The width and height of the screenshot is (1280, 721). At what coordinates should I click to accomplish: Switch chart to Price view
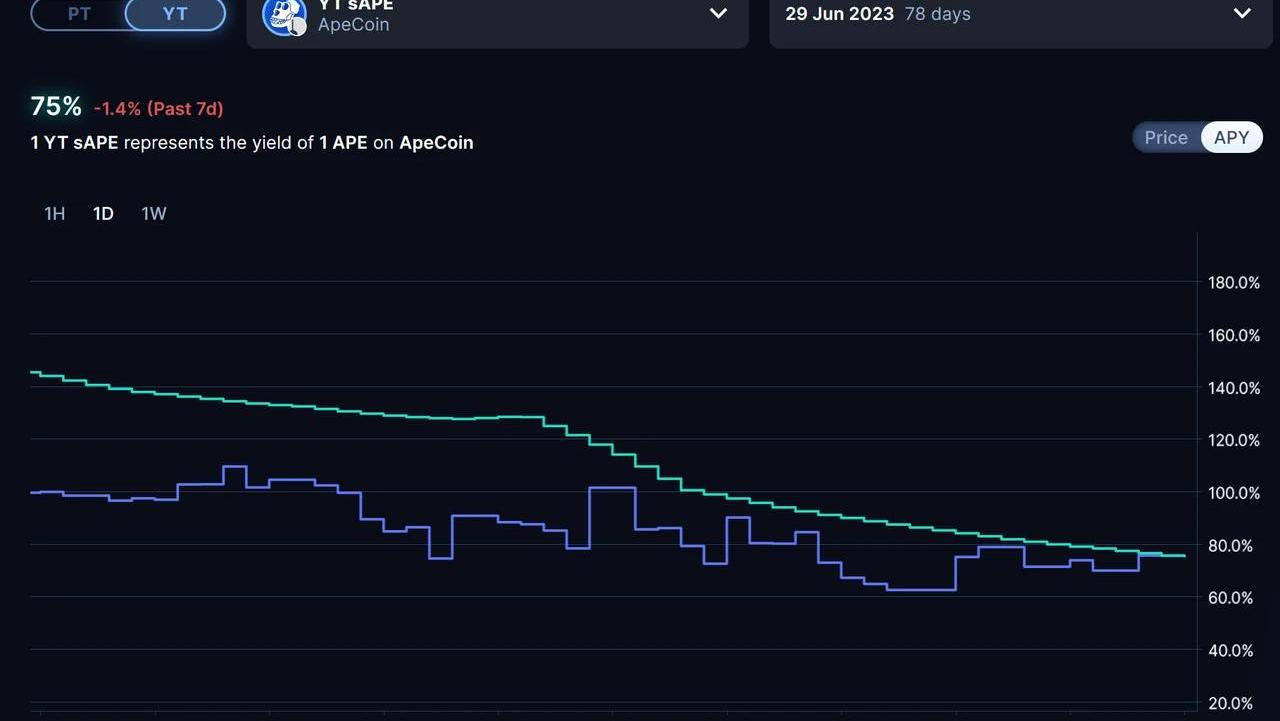pos(1166,138)
